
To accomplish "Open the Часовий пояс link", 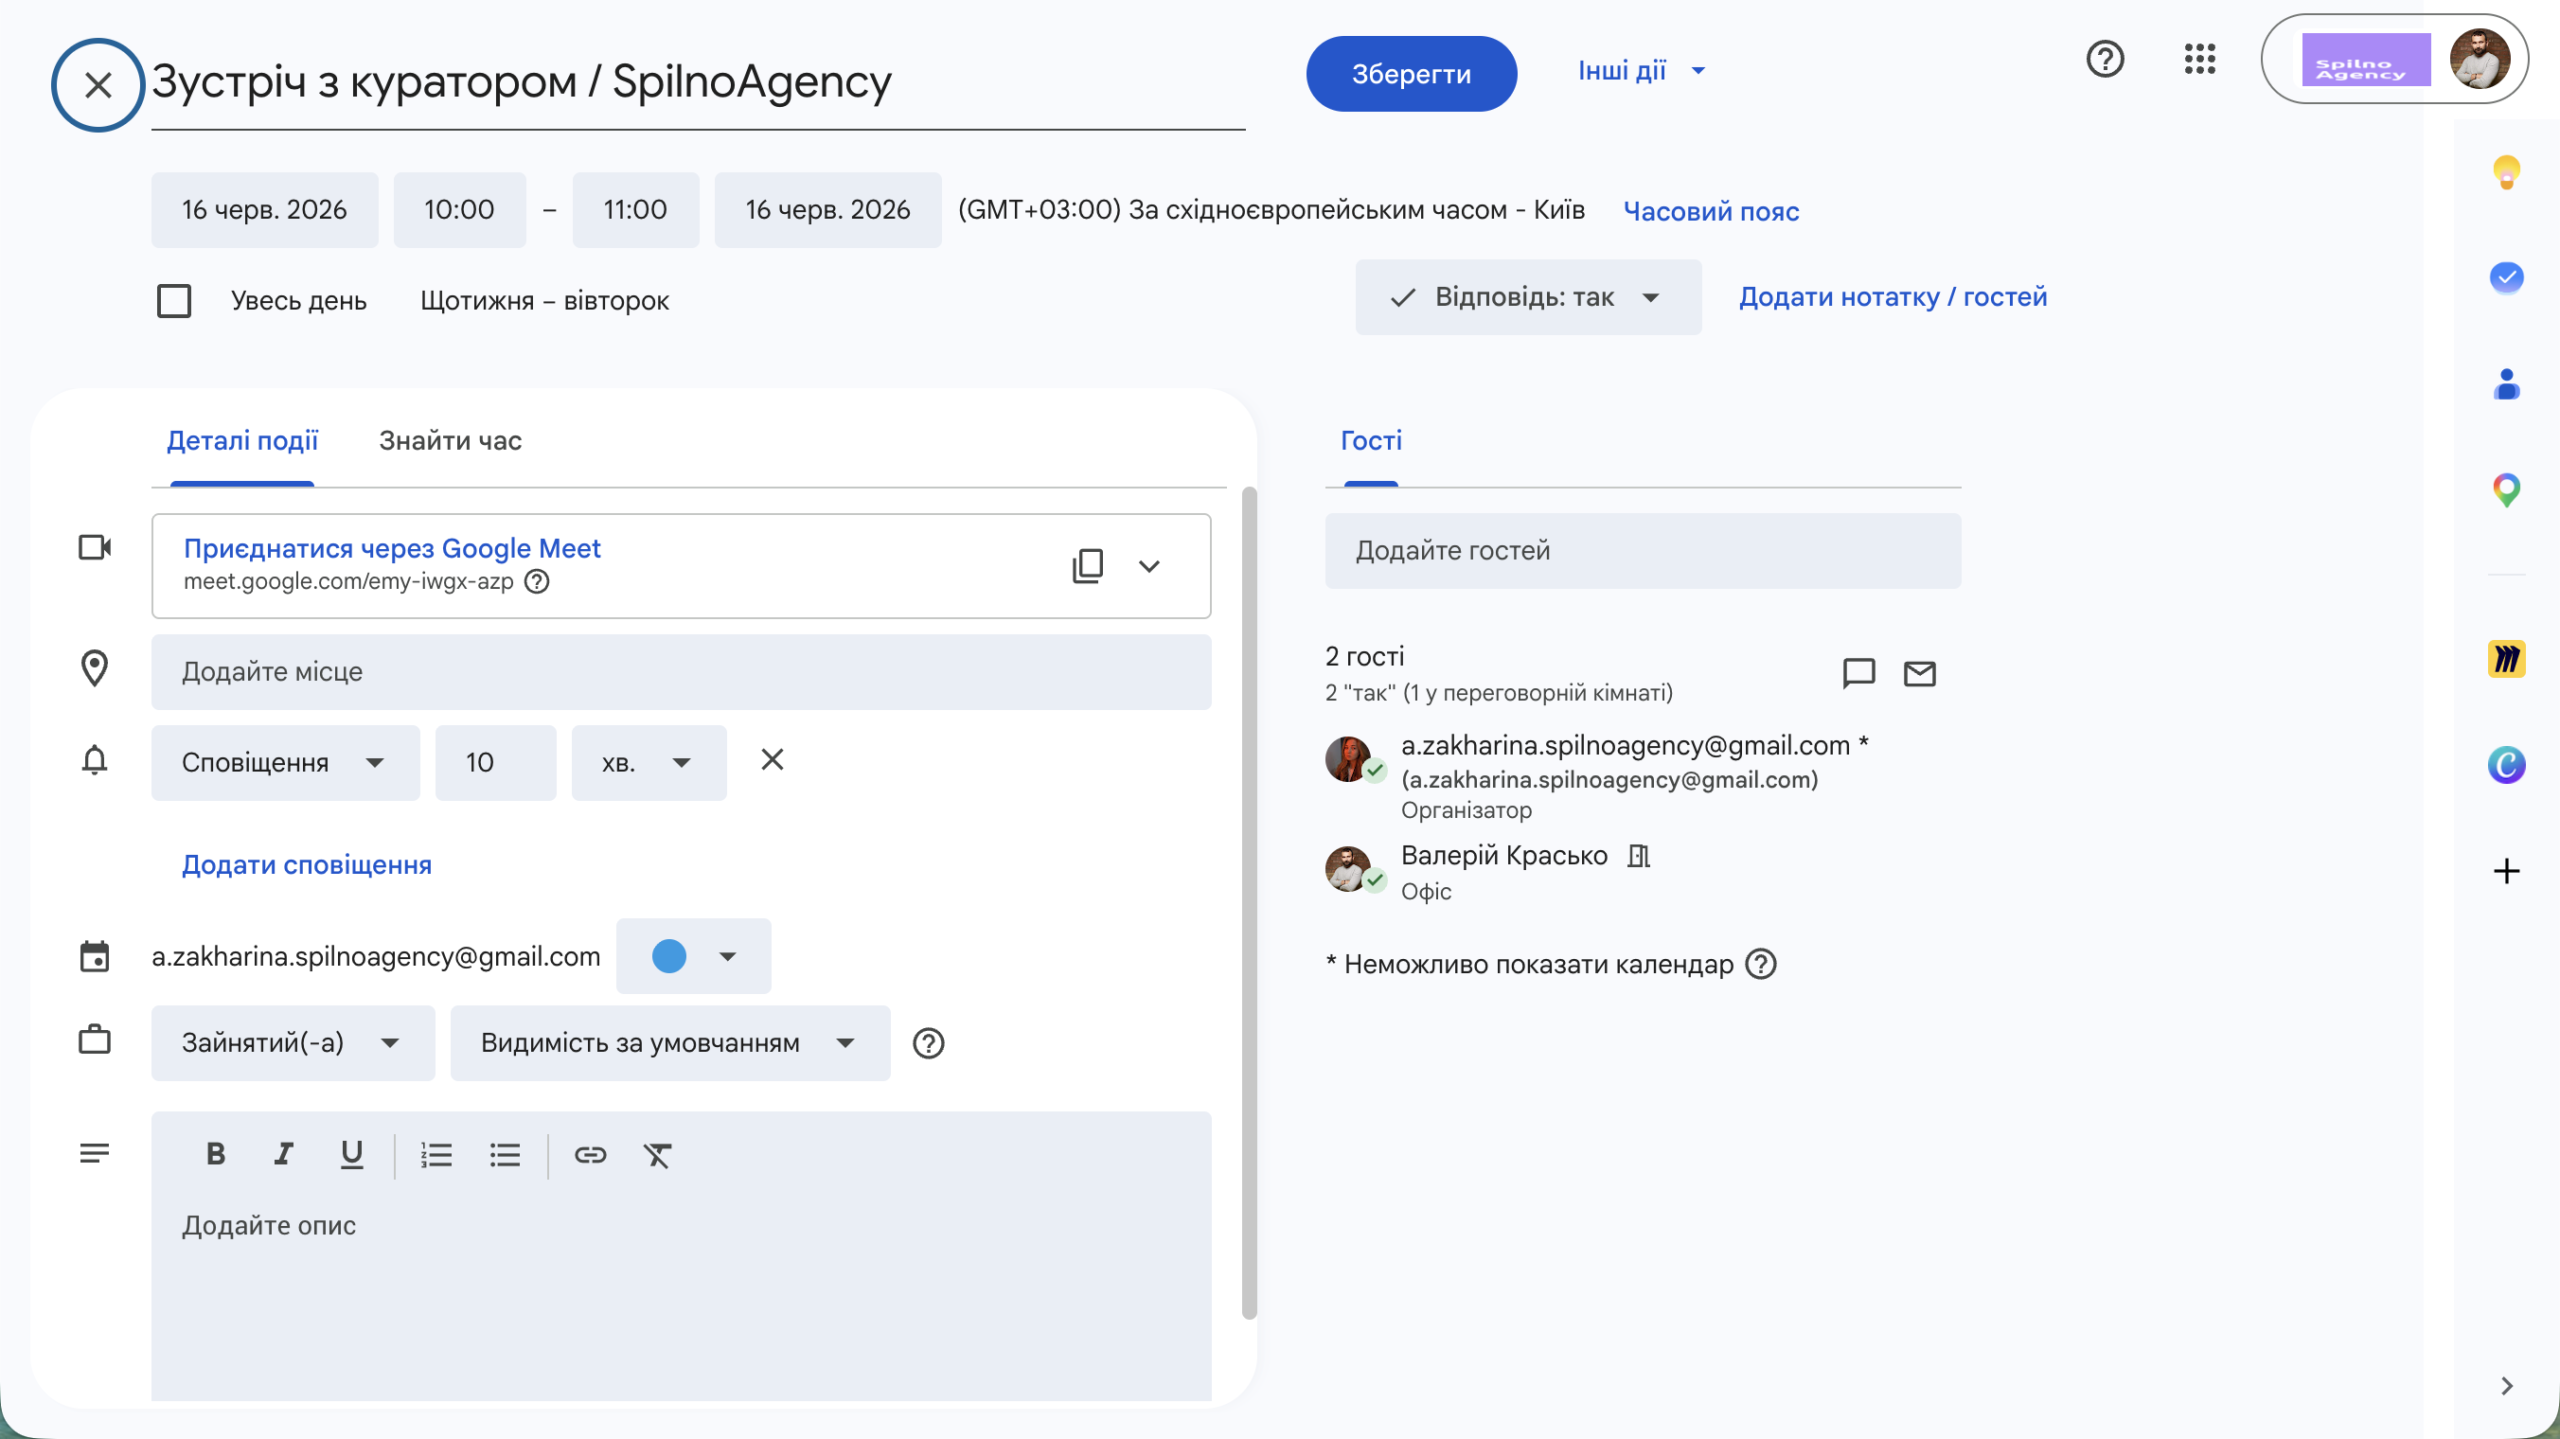I will pos(1711,211).
